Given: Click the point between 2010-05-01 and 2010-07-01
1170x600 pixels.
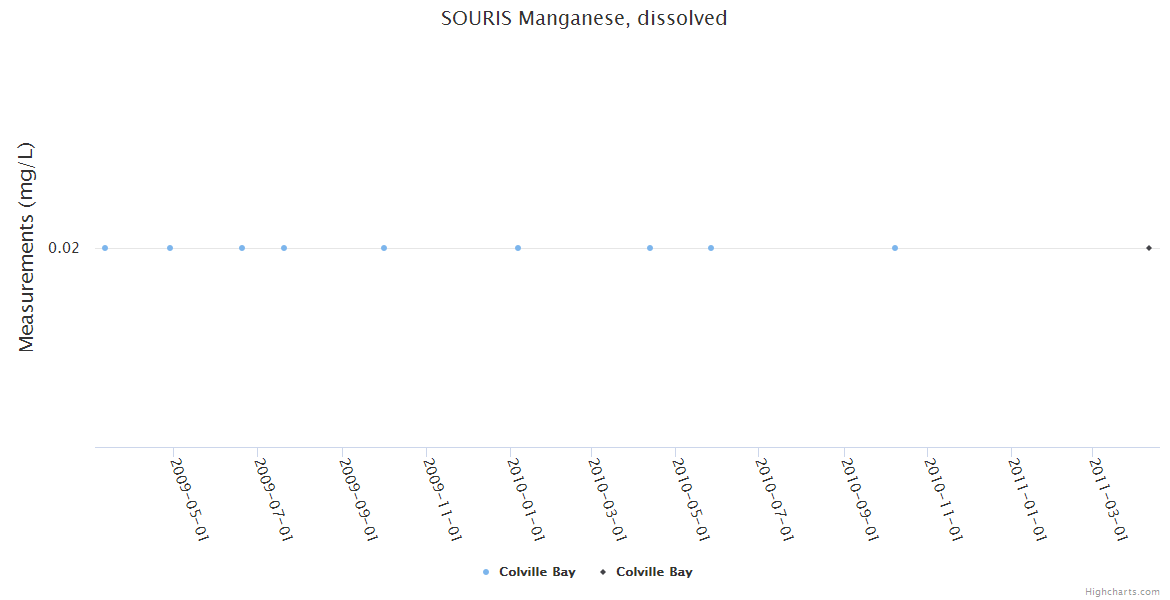Looking at the screenshot, I should (711, 248).
